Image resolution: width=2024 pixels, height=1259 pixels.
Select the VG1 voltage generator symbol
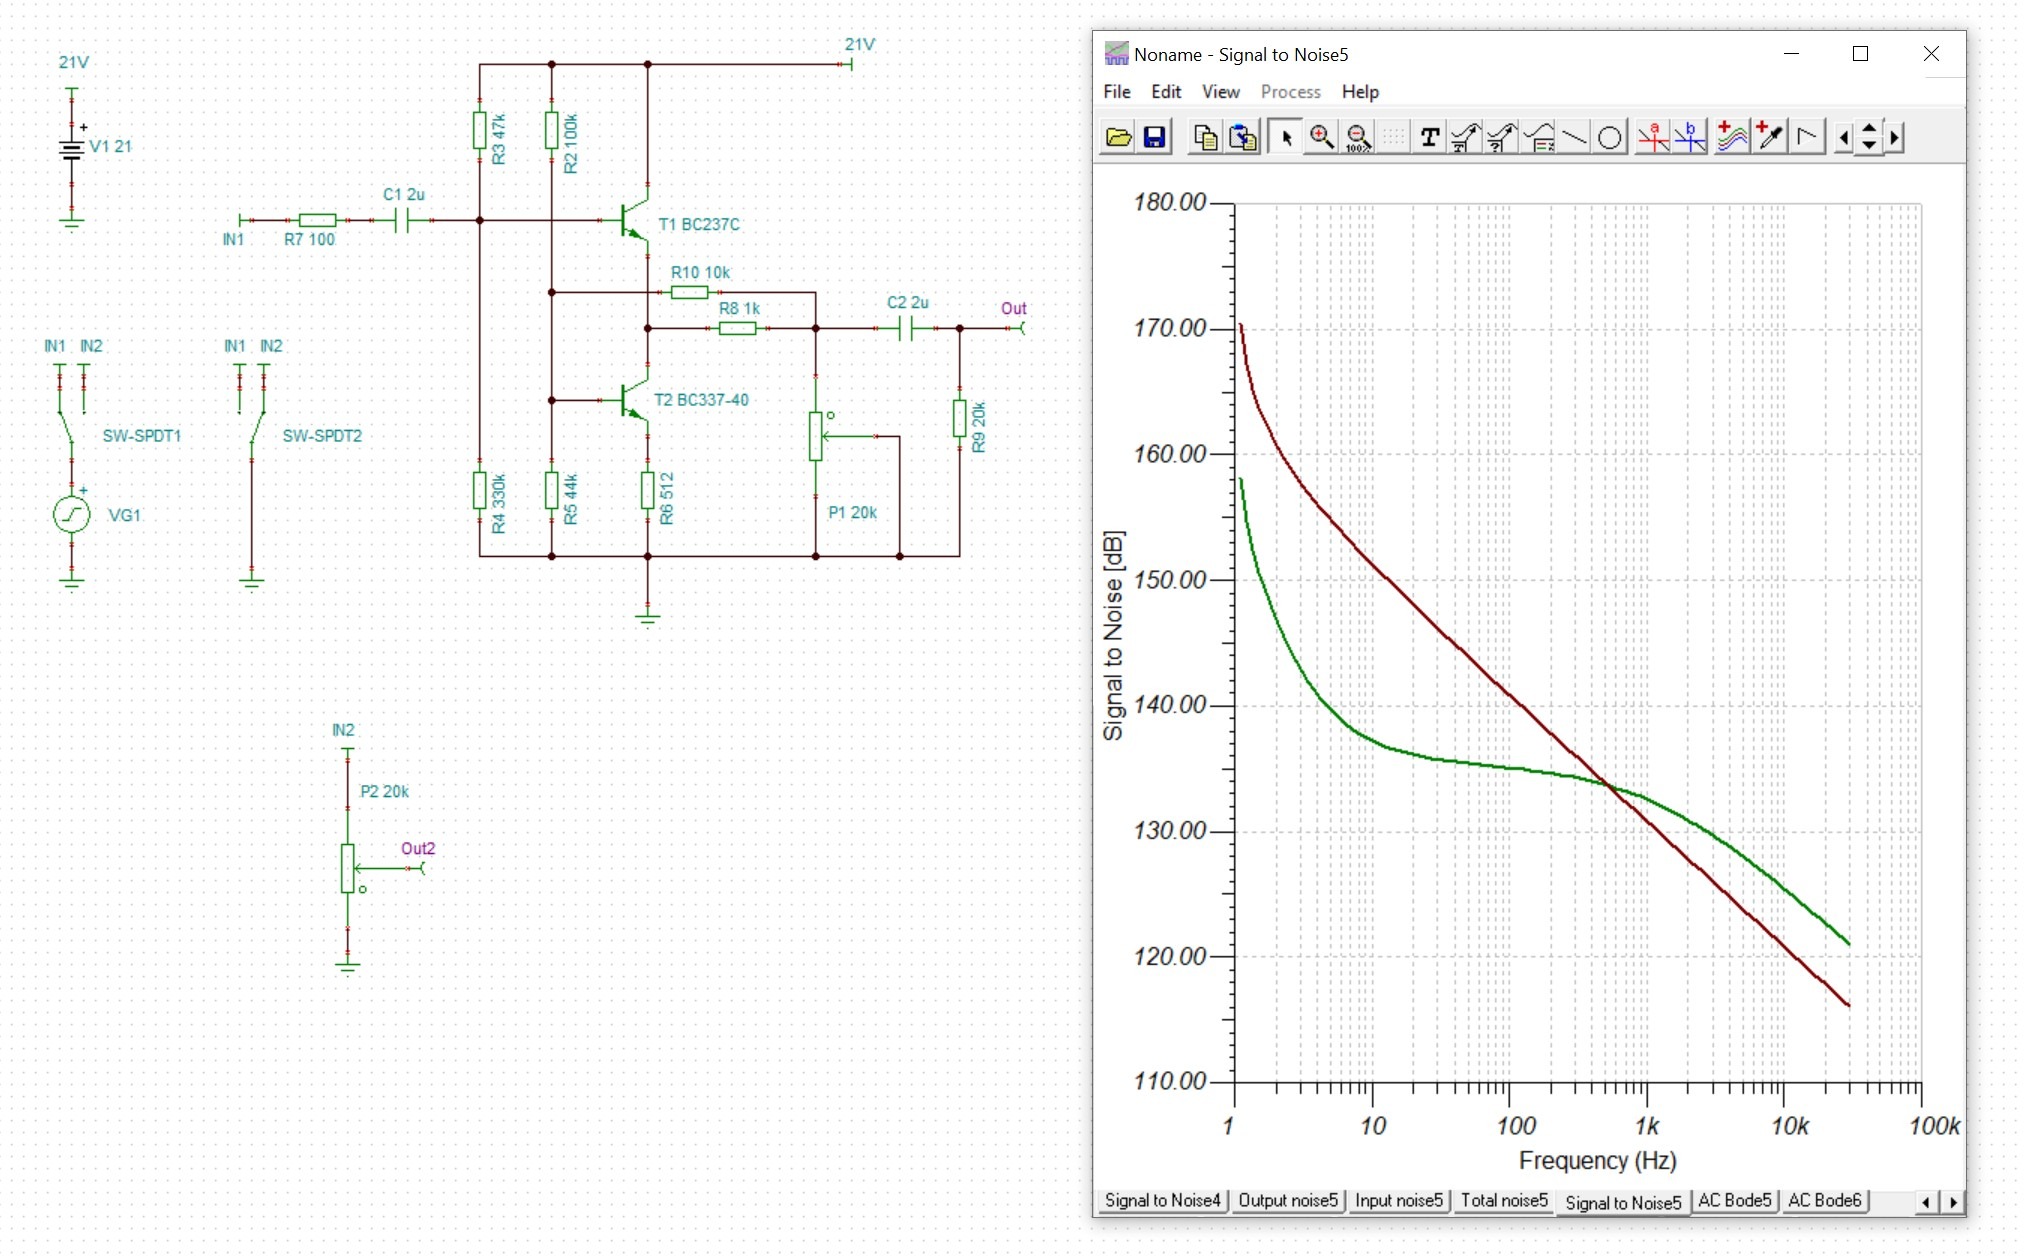pyautogui.click(x=71, y=515)
